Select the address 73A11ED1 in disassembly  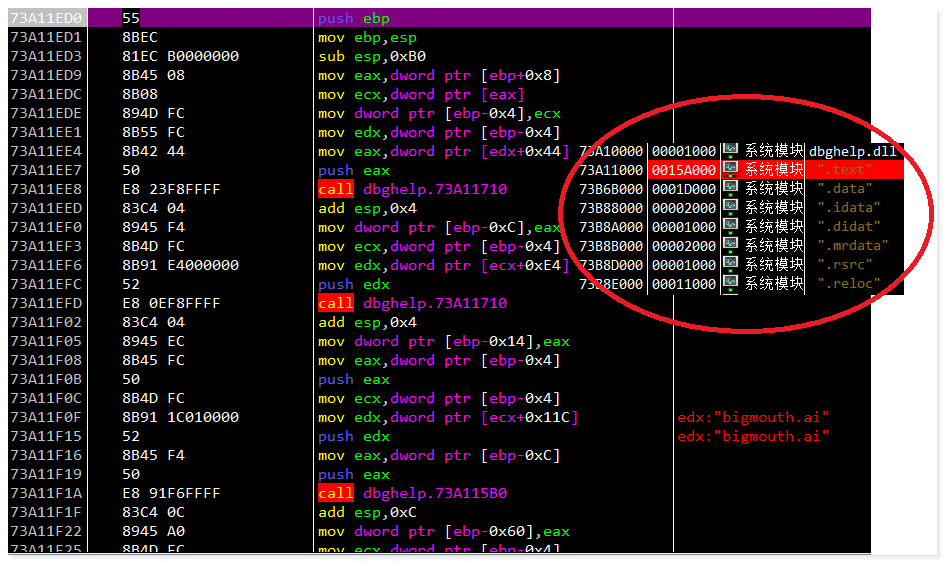(x=46, y=37)
